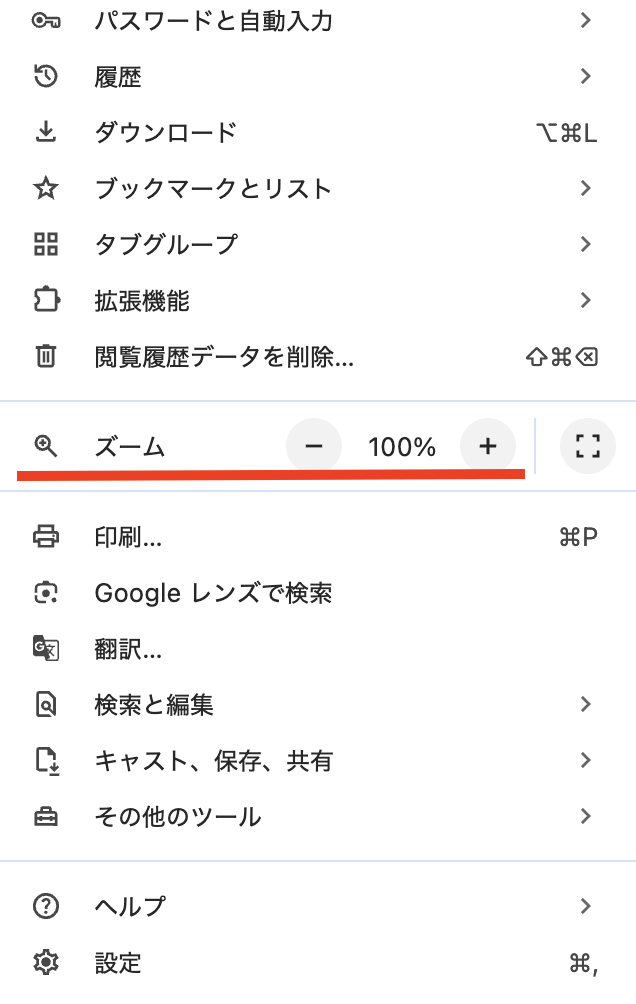Image resolution: width=636 pixels, height=1004 pixels.
Task: Toggle fullscreen with the square brackets button
Action: (x=587, y=446)
